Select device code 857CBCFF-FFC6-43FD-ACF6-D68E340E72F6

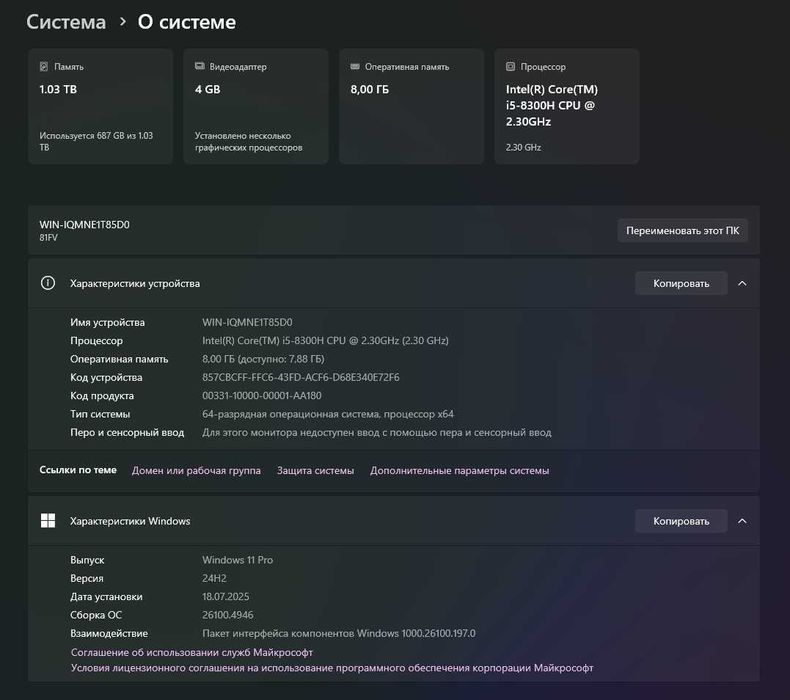click(301, 377)
